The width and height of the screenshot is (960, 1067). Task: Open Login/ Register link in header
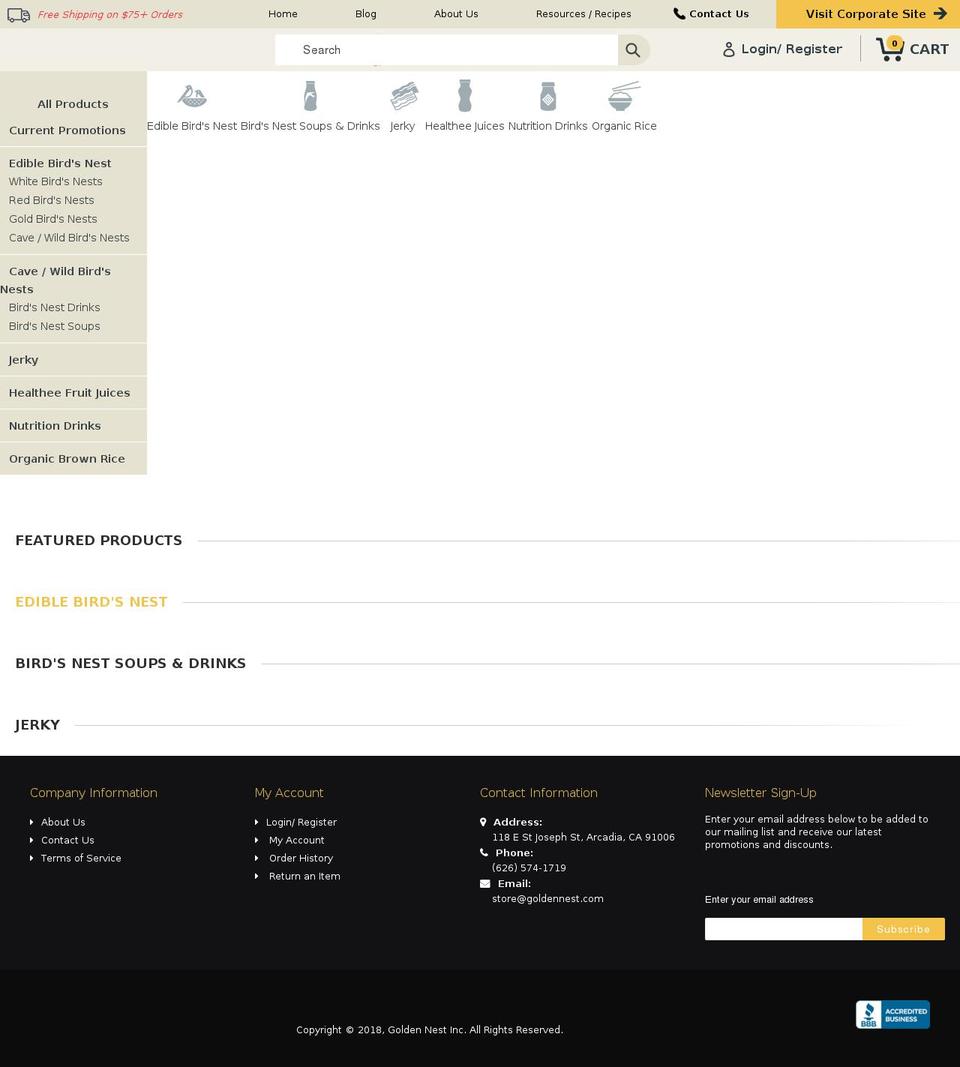(791, 49)
